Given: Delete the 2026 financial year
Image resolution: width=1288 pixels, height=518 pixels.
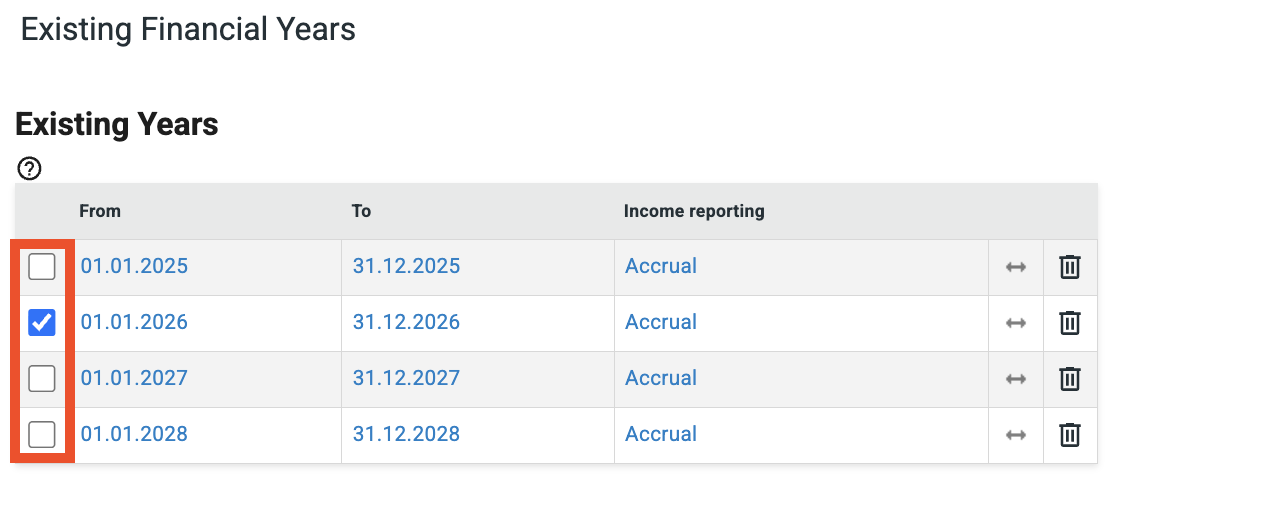Looking at the screenshot, I should pyautogui.click(x=1070, y=323).
